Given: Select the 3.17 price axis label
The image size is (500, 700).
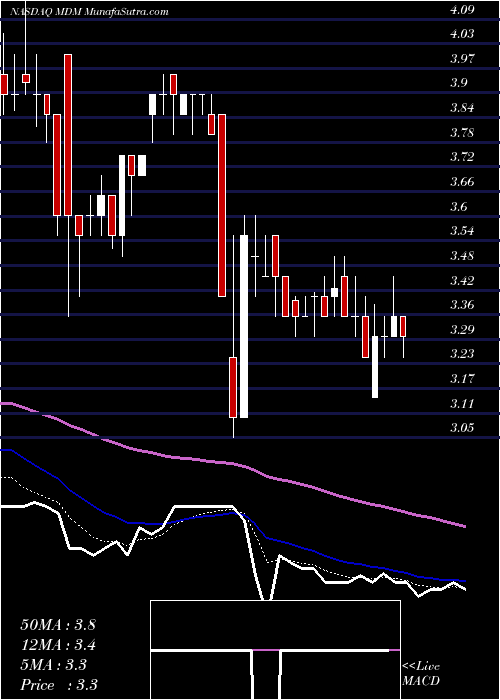Looking at the screenshot, I should (x=461, y=379).
